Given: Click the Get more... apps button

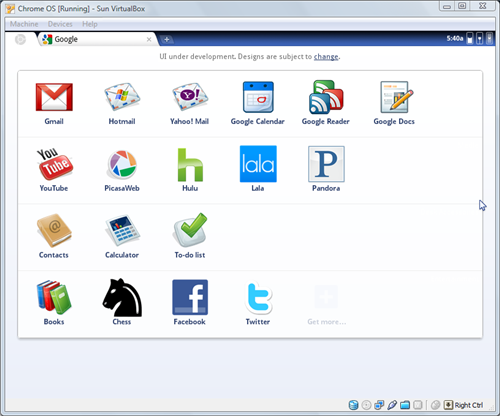Looking at the screenshot, I should point(326,304).
